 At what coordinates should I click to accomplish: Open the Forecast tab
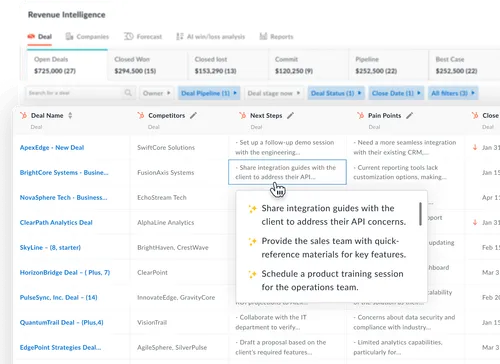point(143,37)
